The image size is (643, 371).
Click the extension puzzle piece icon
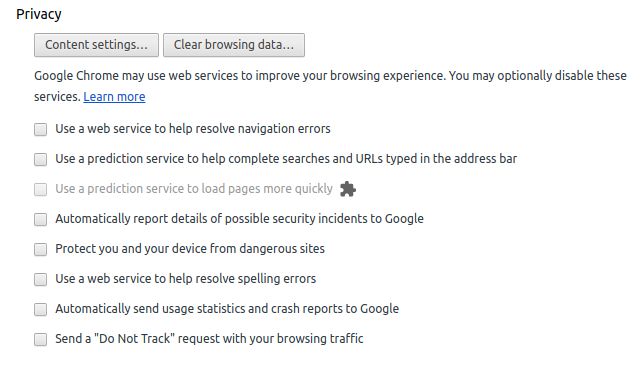click(348, 189)
